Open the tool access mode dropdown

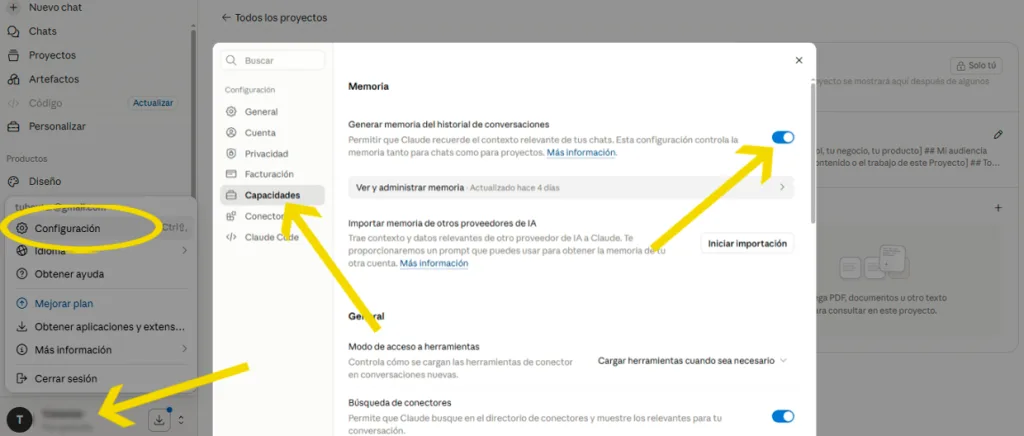click(692, 360)
